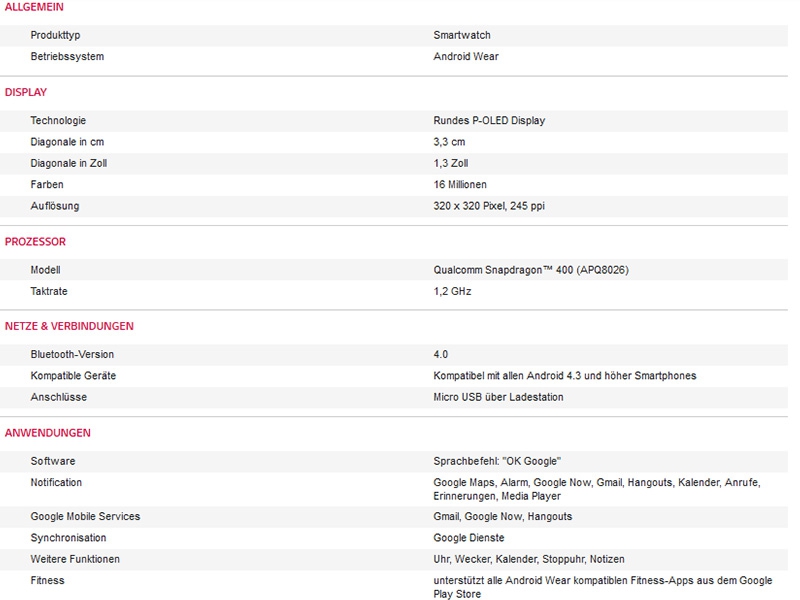
Task: Select the Android Wear value text
Action: 466,57
